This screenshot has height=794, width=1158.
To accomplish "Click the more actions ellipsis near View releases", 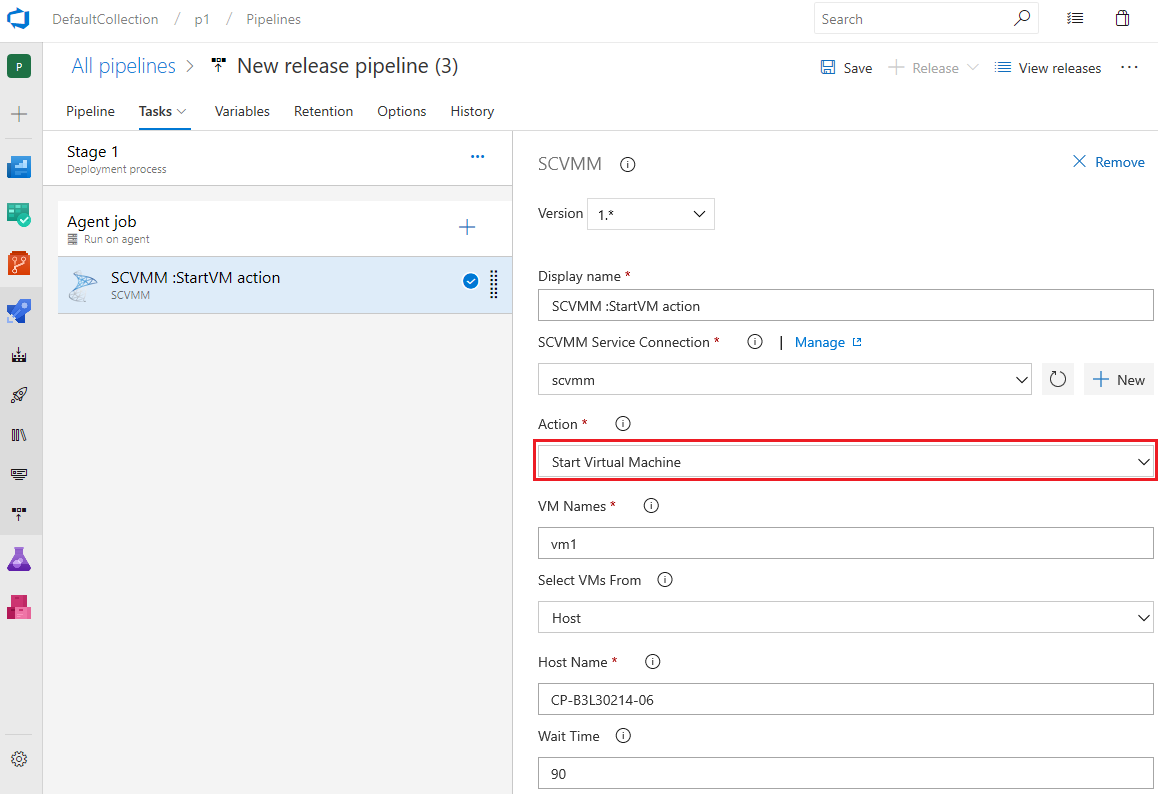I will pos(1129,67).
